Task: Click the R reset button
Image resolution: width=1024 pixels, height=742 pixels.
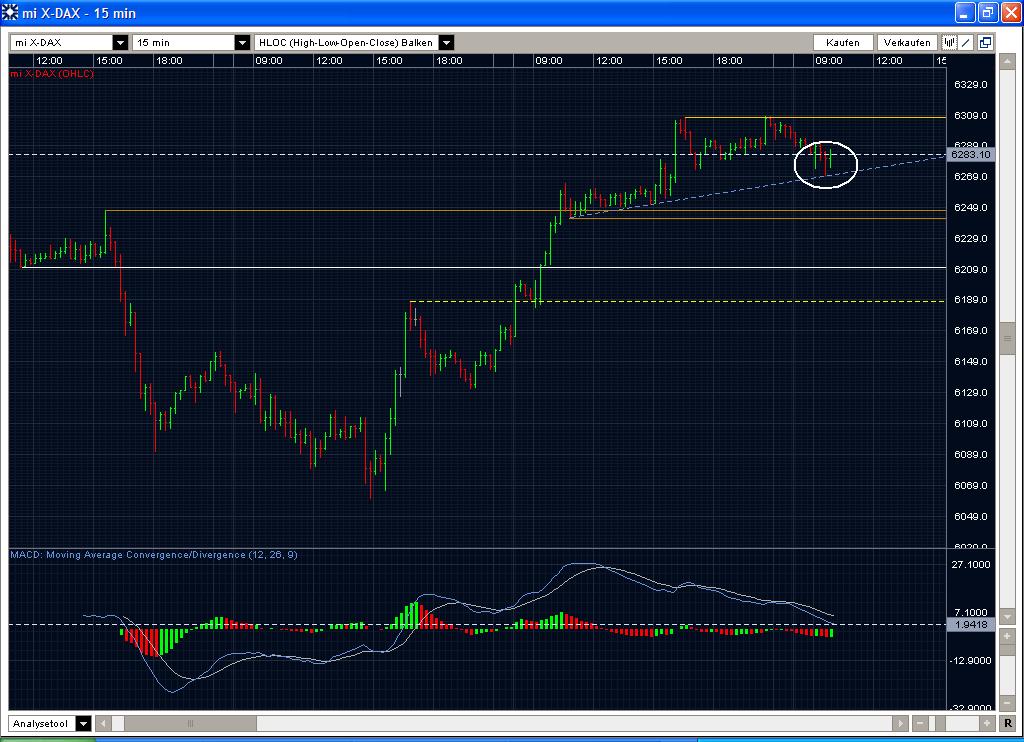Action: point(1008,723)
